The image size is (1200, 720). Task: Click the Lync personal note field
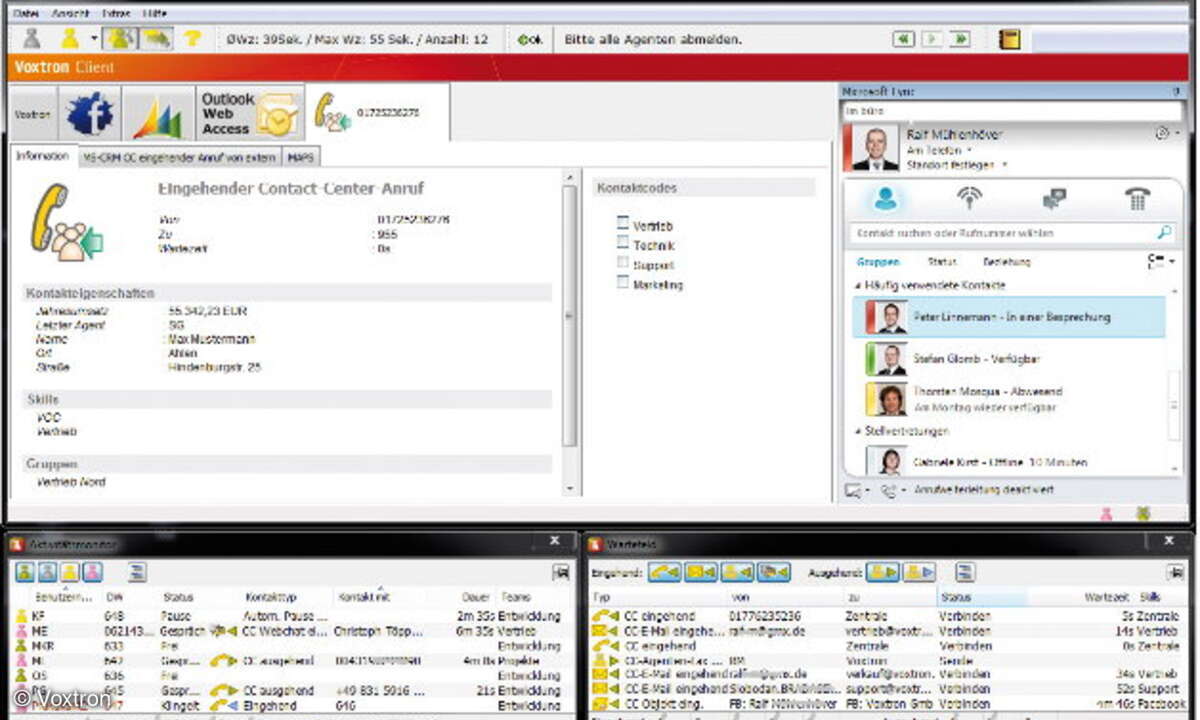coord(1010,112)
